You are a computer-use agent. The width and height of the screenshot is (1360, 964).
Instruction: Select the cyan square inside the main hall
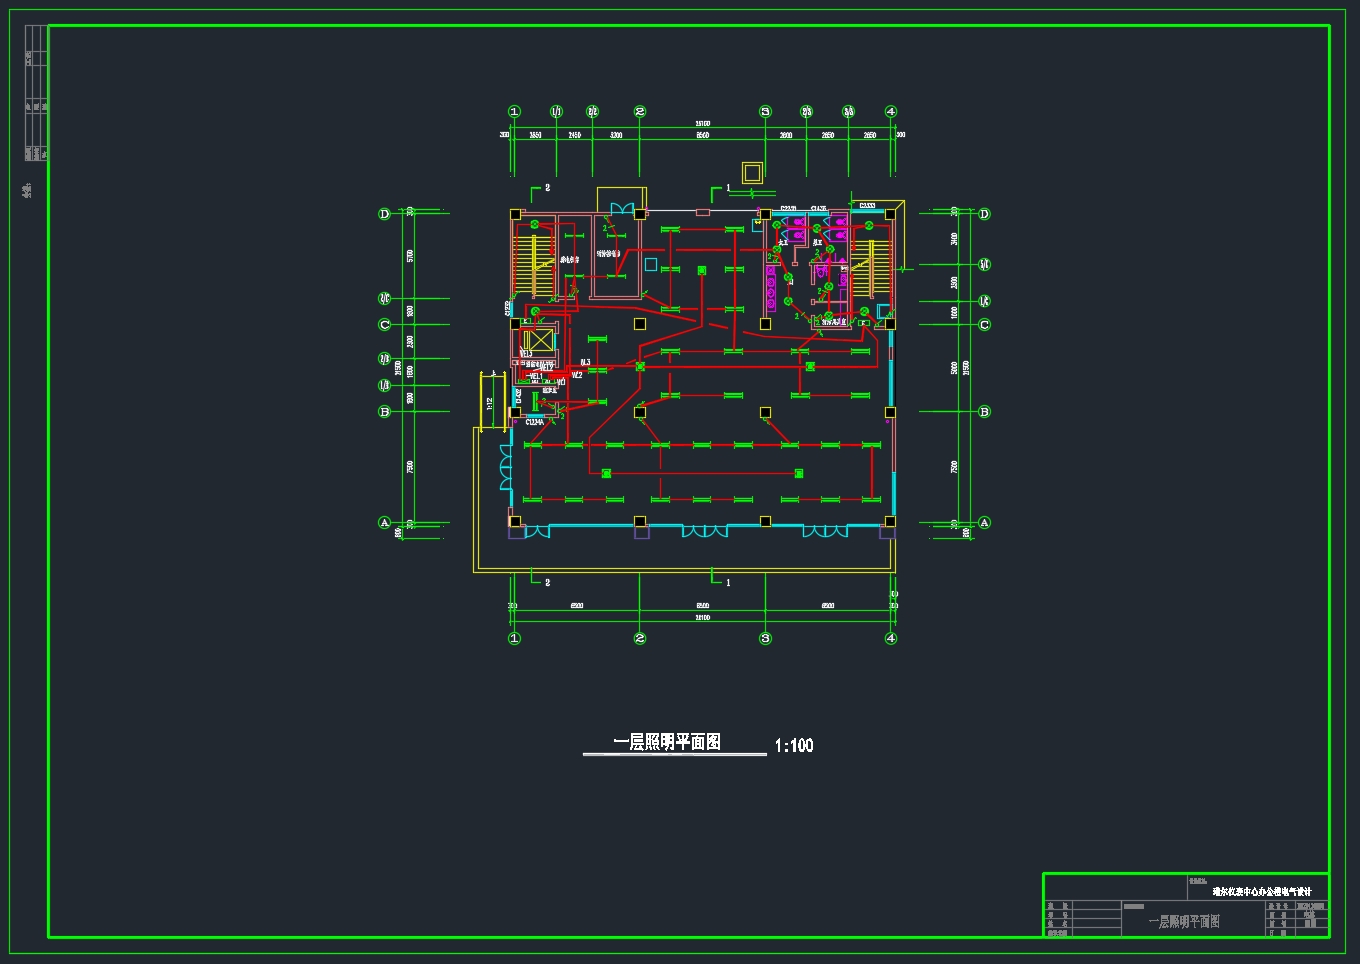tap(651, 265)
